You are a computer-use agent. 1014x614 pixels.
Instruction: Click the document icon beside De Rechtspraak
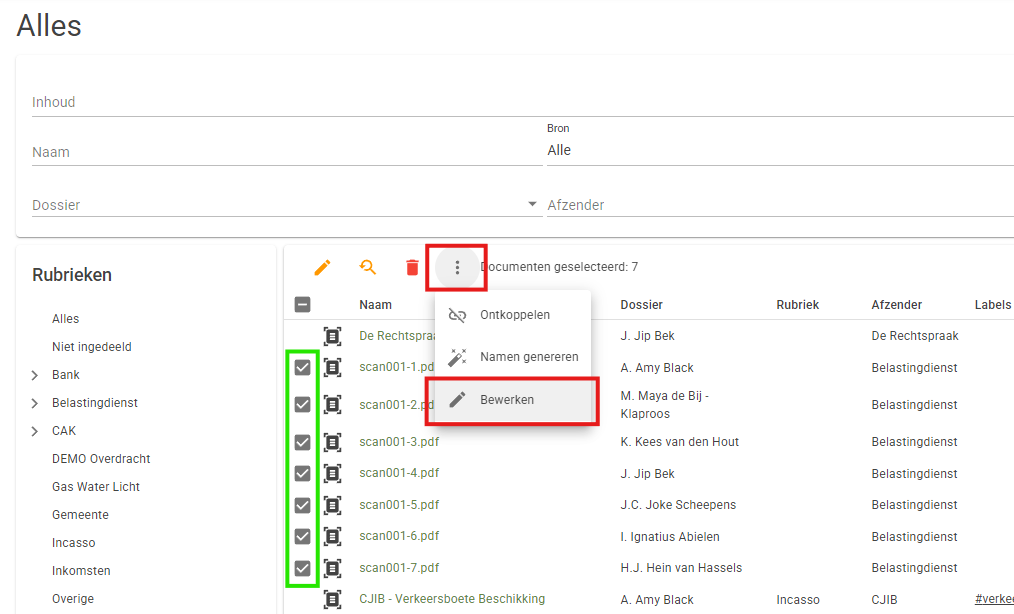point(333,336)
